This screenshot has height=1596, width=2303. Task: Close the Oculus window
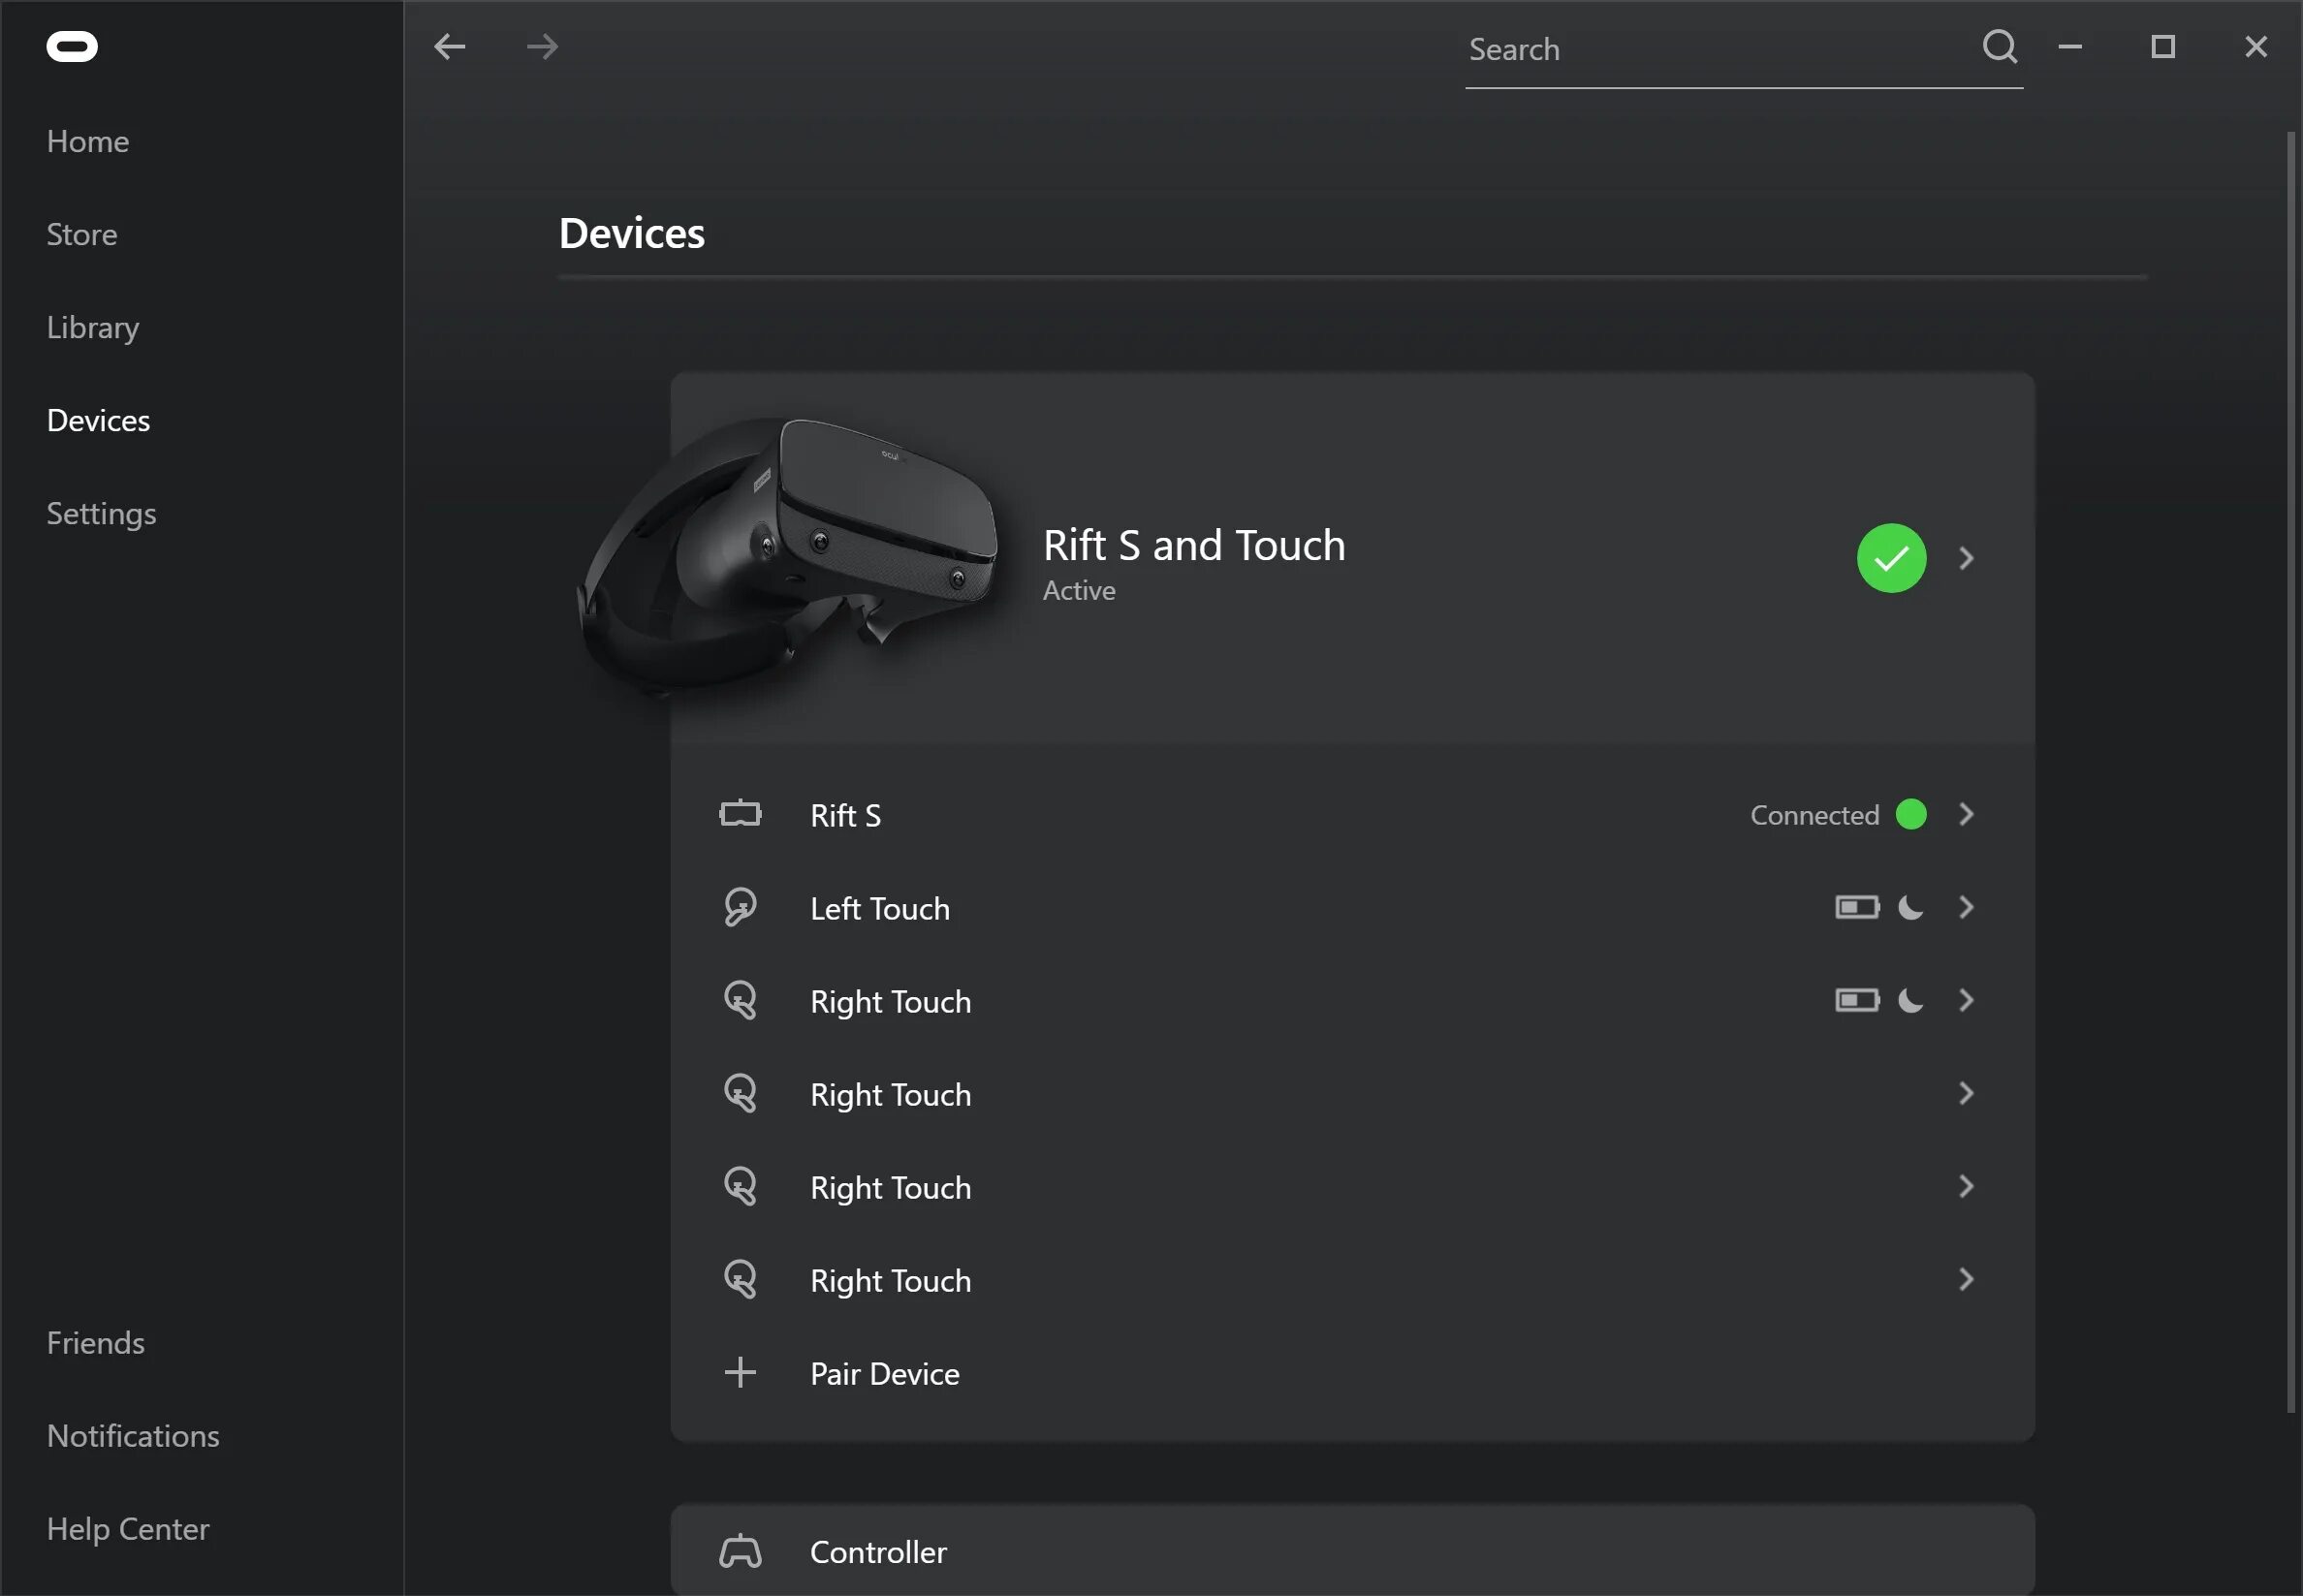(x=2256, y=47)
